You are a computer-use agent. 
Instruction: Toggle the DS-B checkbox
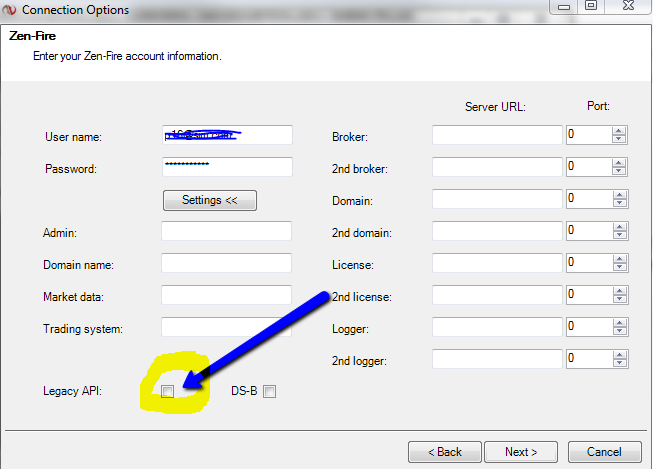pyautogui.click(x=269, y=391)
